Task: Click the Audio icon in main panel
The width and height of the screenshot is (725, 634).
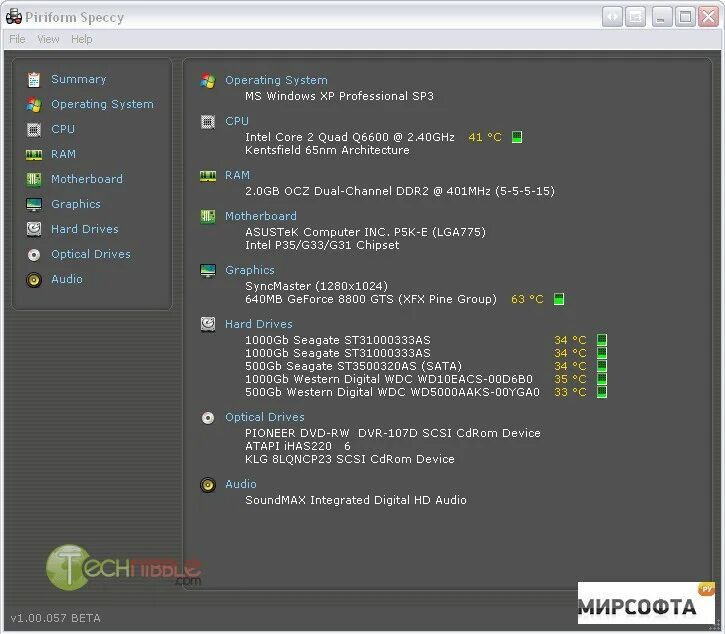Action: click(x=208, y=485)
